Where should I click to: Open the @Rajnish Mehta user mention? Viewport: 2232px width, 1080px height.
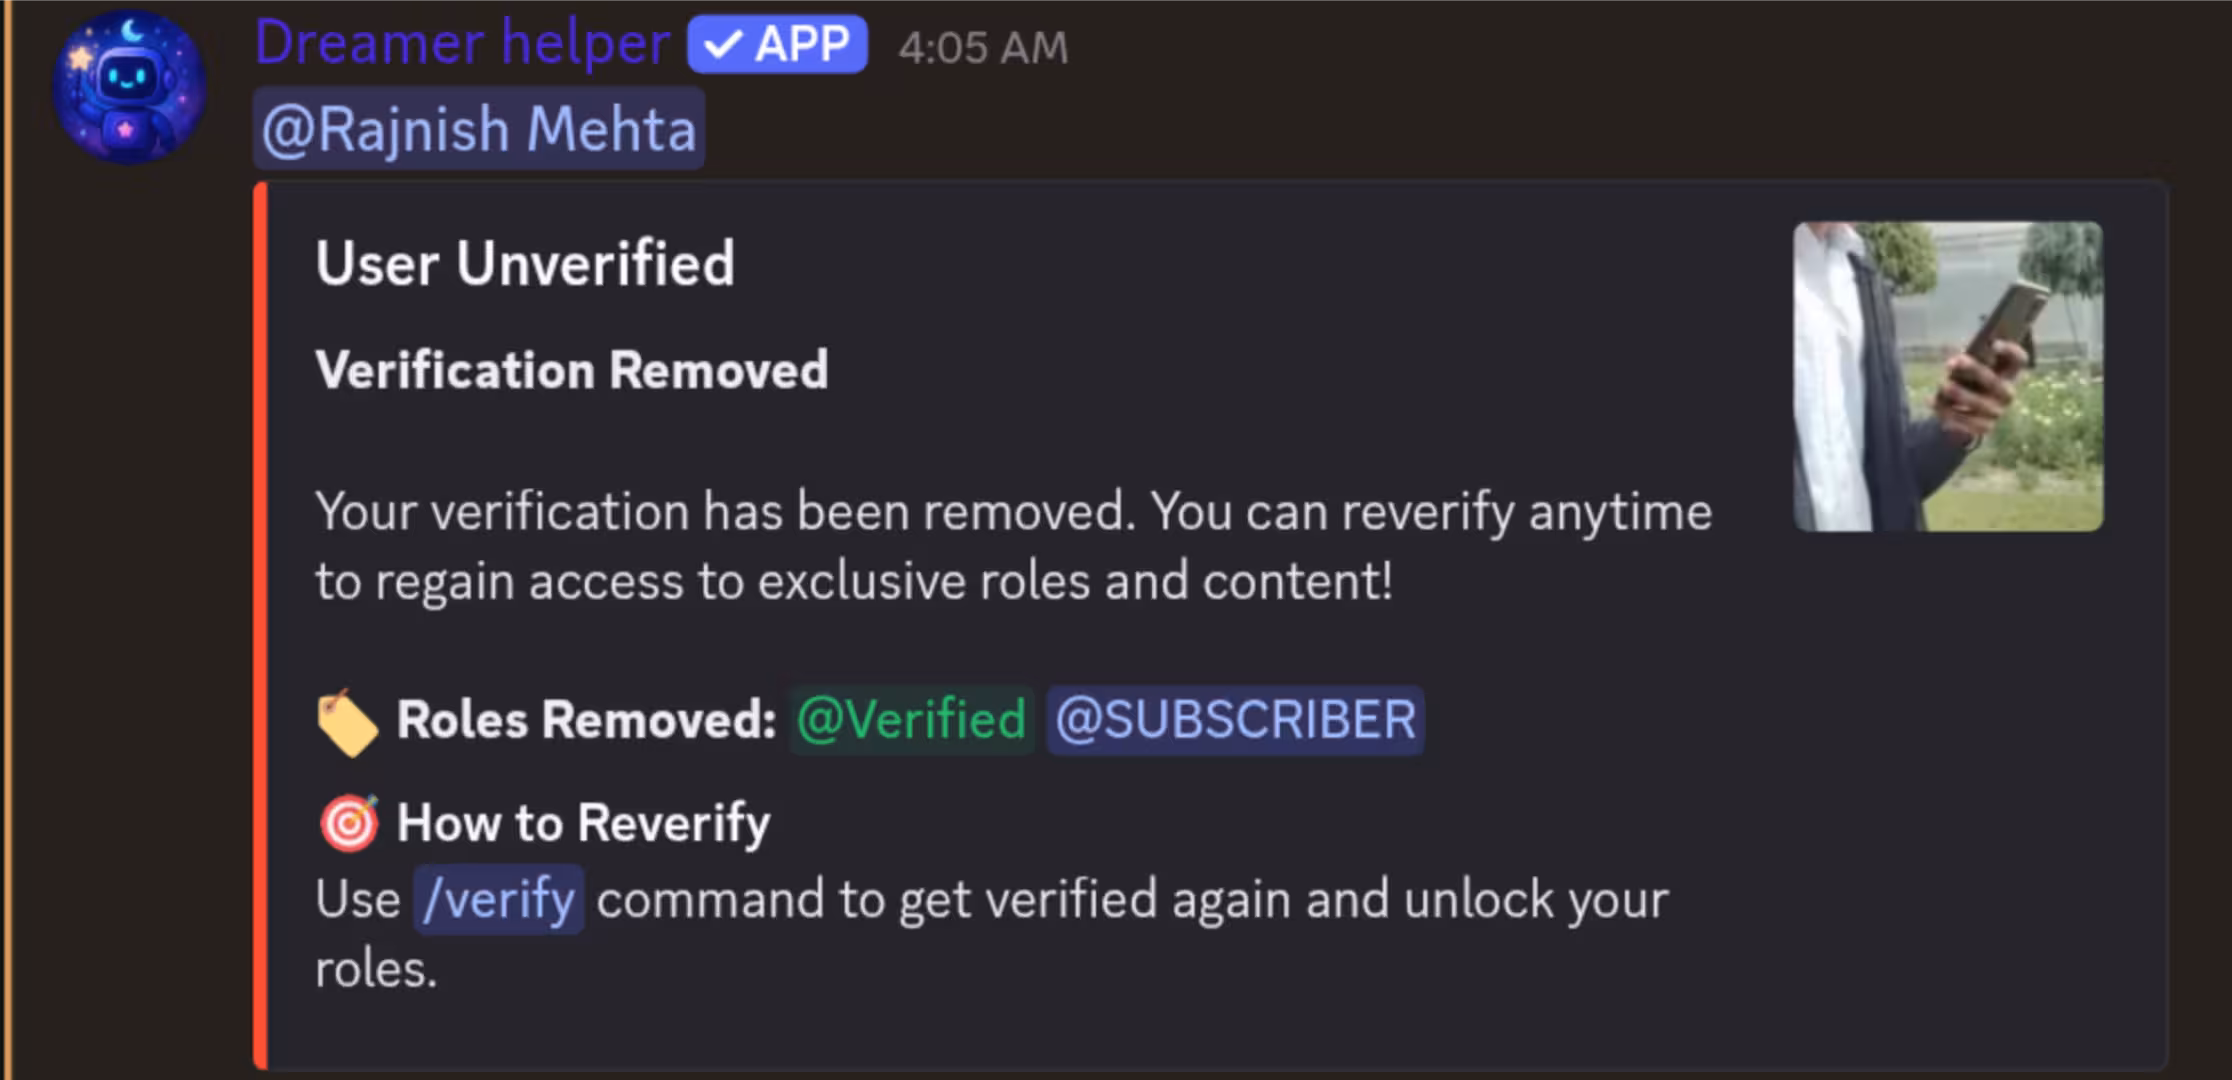coord(476,127)
